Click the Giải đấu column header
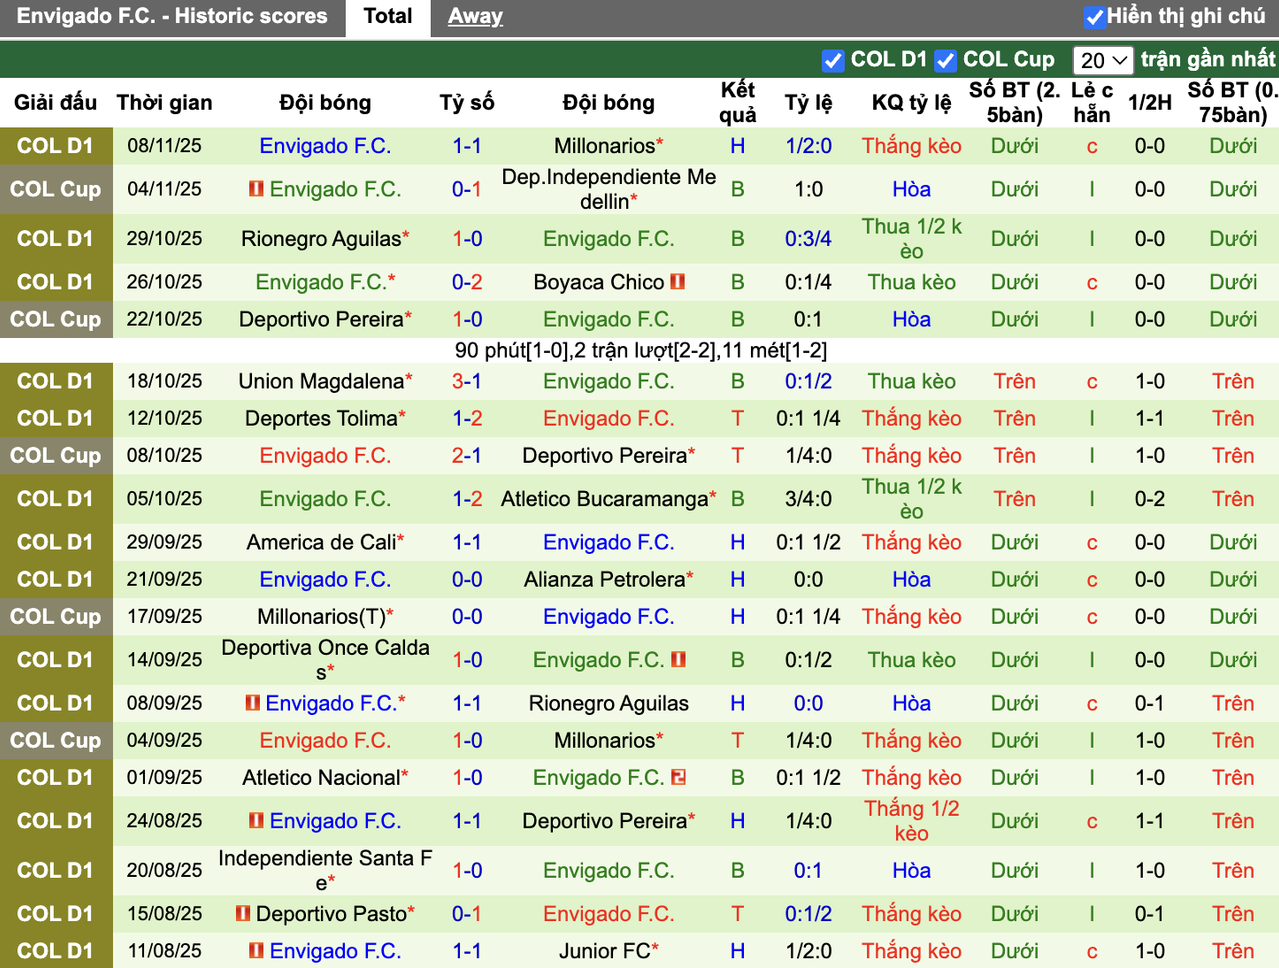This screenshot has width=1279, height=968. coord(56,102)
